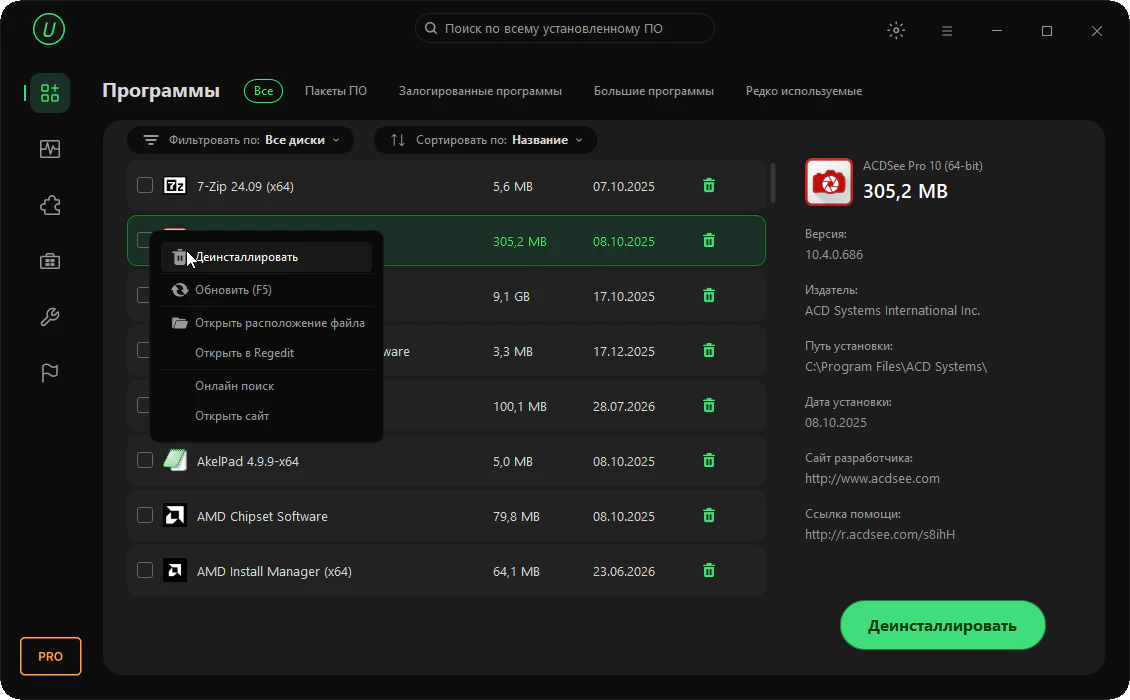Viewport: 1130px width, 700px height.
Task: Open the wrench tools sidebar icon
Action: click(50, 317)
